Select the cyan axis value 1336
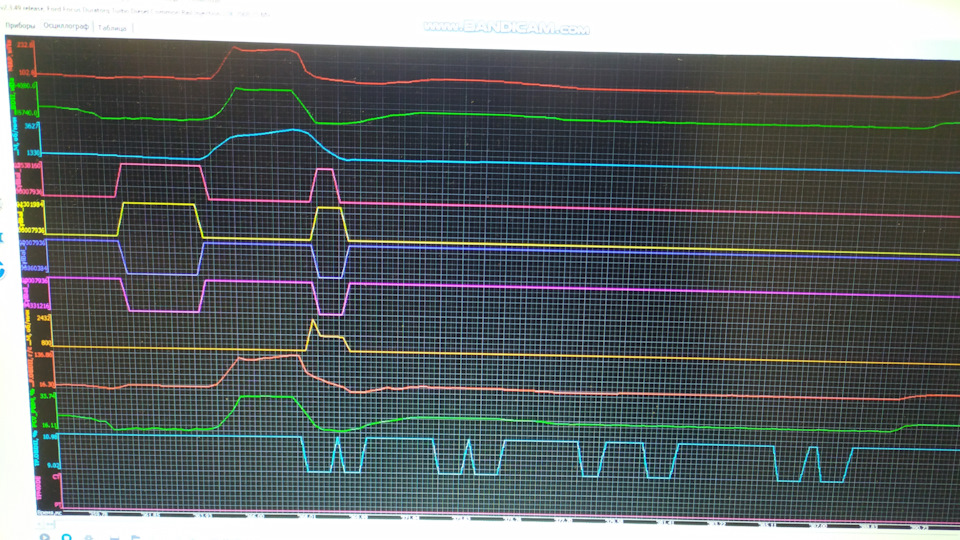Image resolution: width=960 pixels, height=540 pixels. click(x=34, y=152)
